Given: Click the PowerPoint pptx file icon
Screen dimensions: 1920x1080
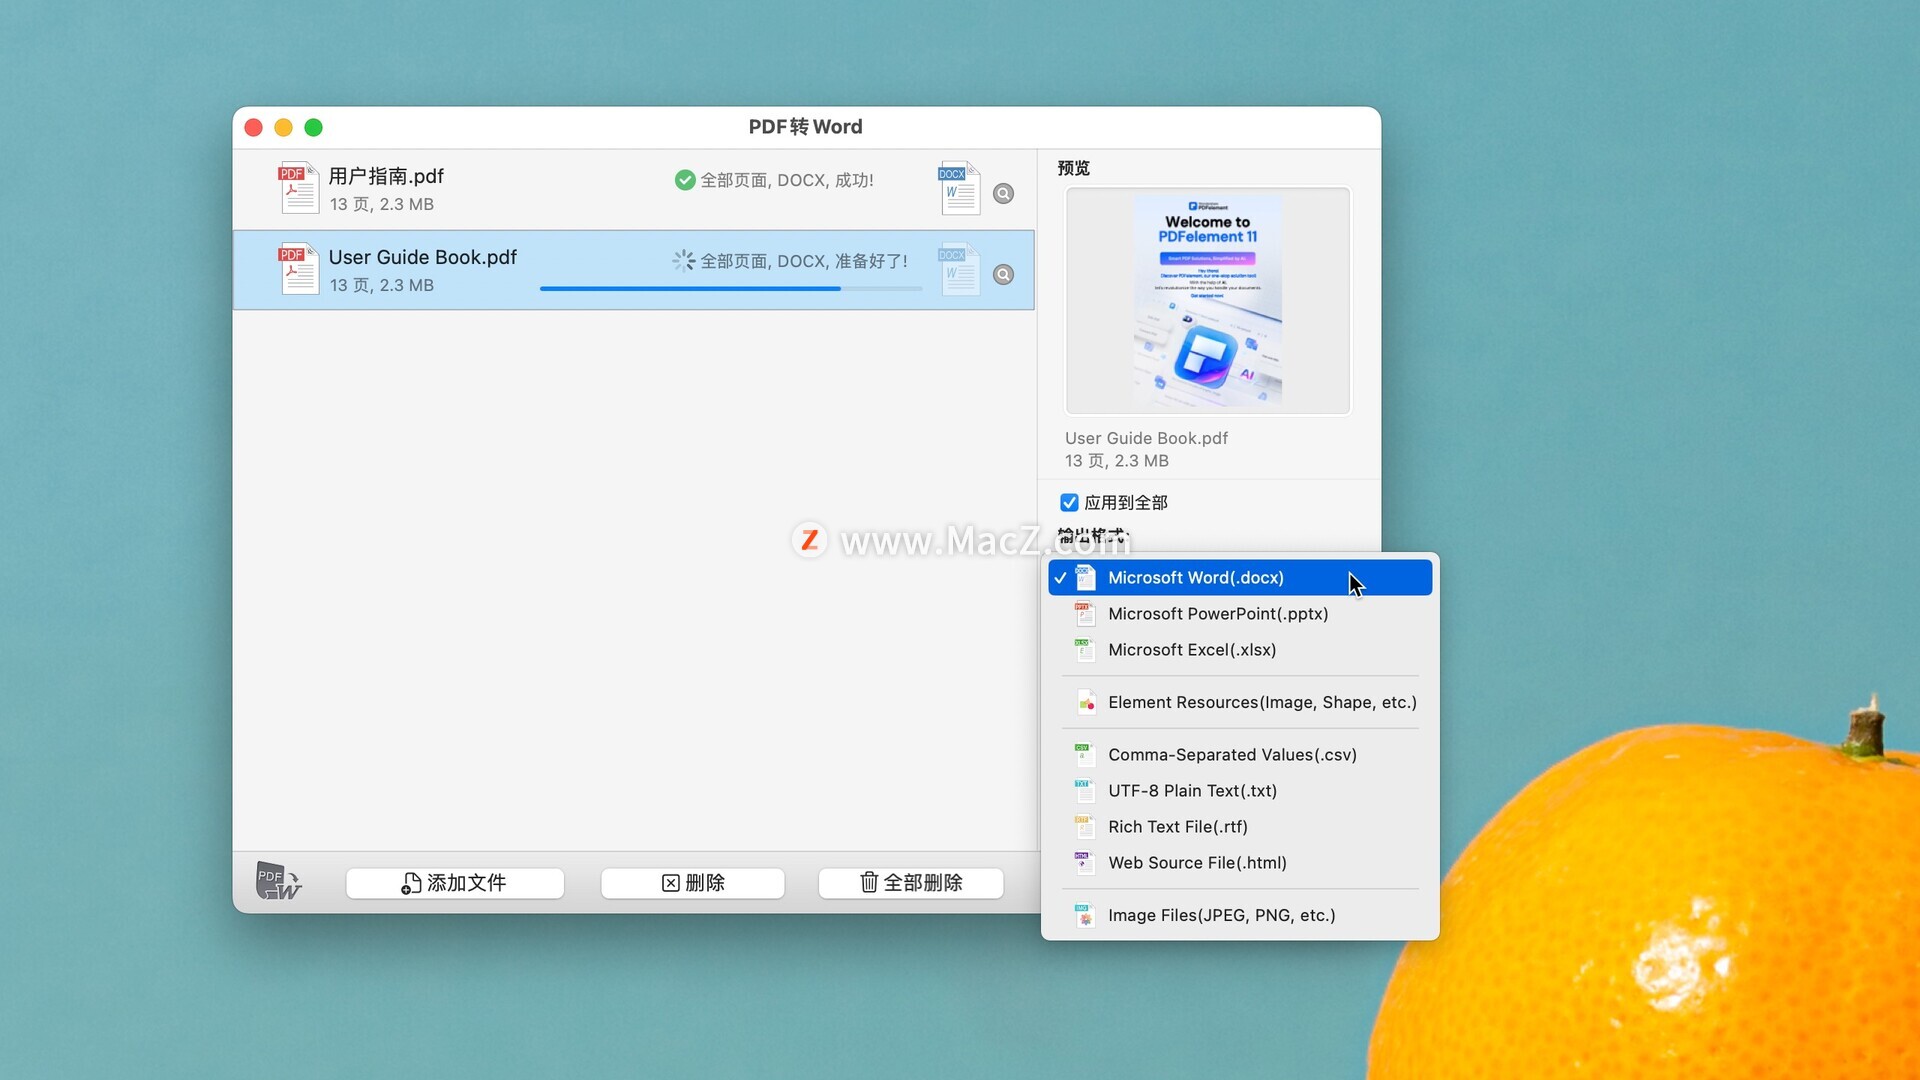Looking at the screenshot, I should coord(1085,614).
